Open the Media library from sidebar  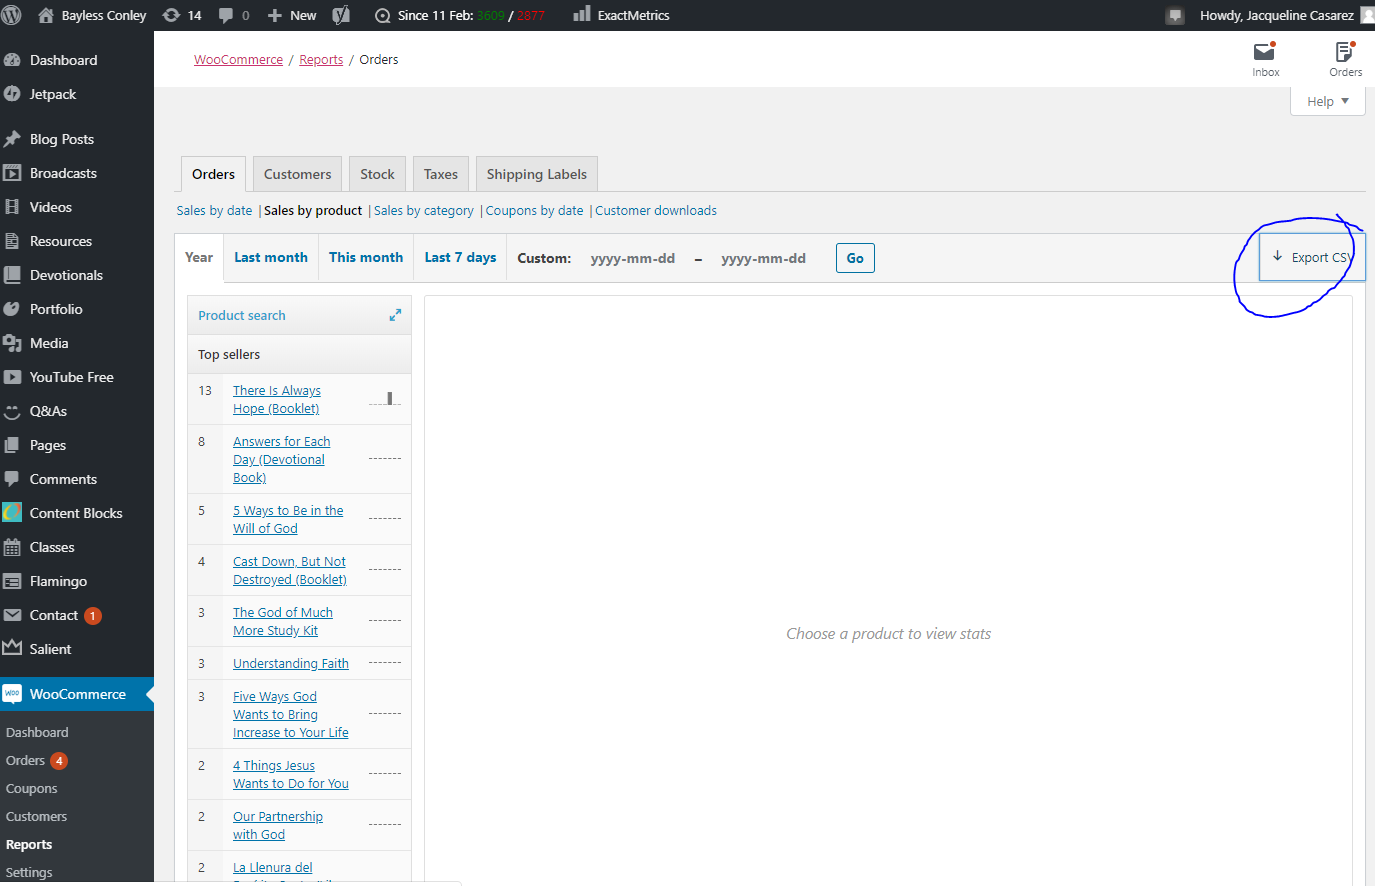[x=47, y=343]
